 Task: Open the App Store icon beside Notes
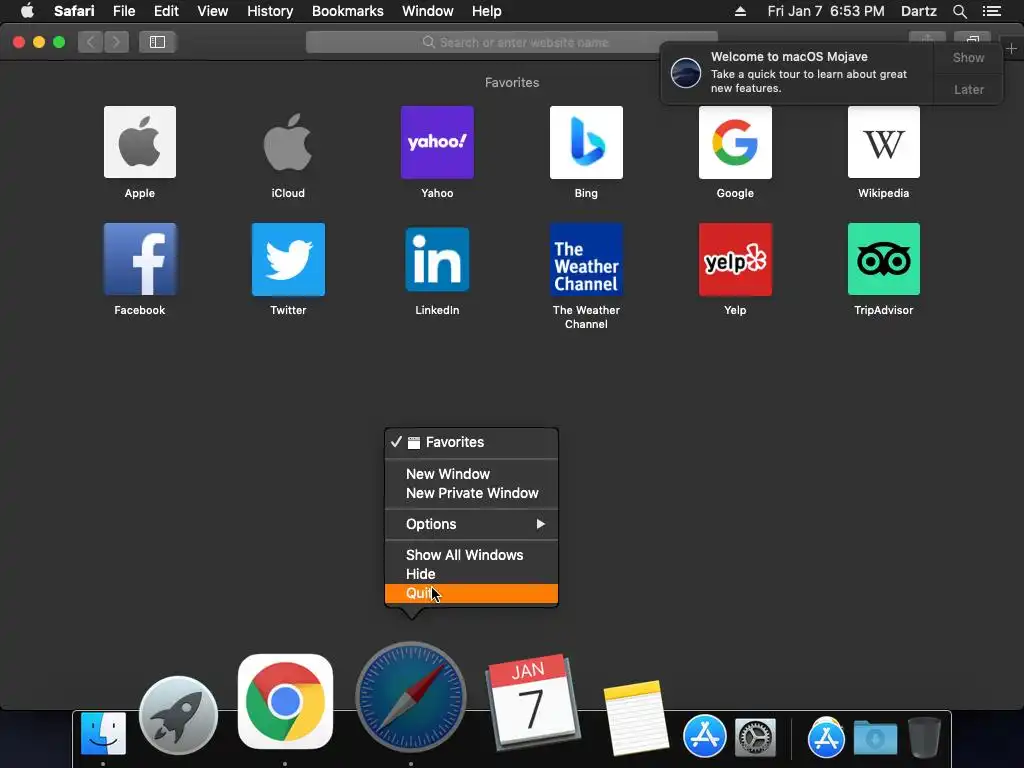coord(705,735)
